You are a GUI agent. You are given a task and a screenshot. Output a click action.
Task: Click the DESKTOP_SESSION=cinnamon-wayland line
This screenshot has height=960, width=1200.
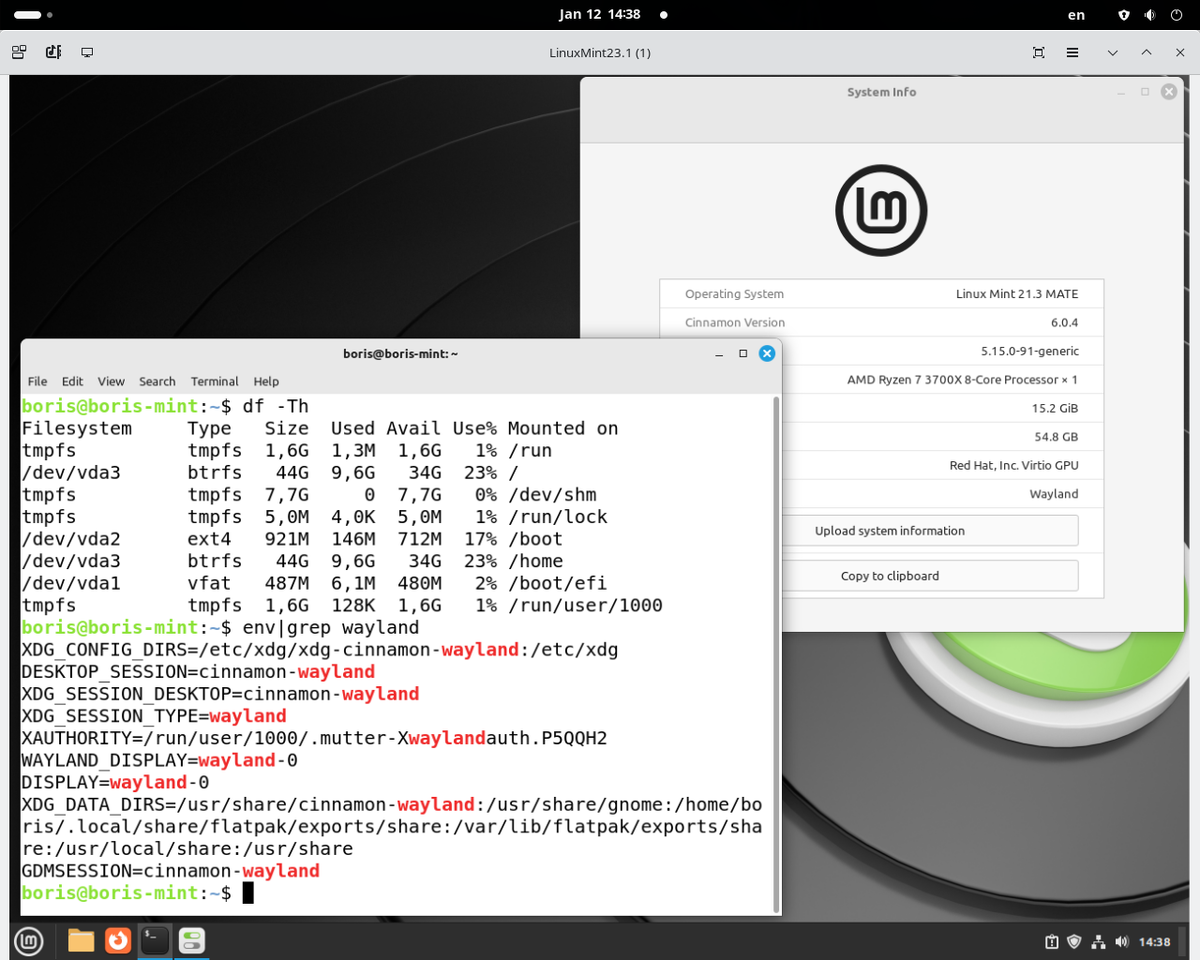point(198,672)
